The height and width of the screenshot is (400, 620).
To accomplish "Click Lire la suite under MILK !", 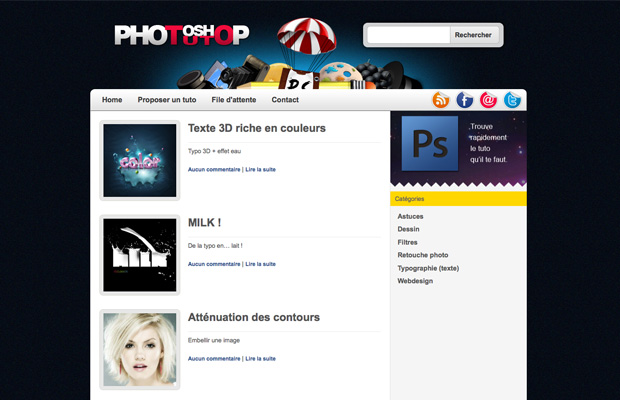I will (261, 264).
